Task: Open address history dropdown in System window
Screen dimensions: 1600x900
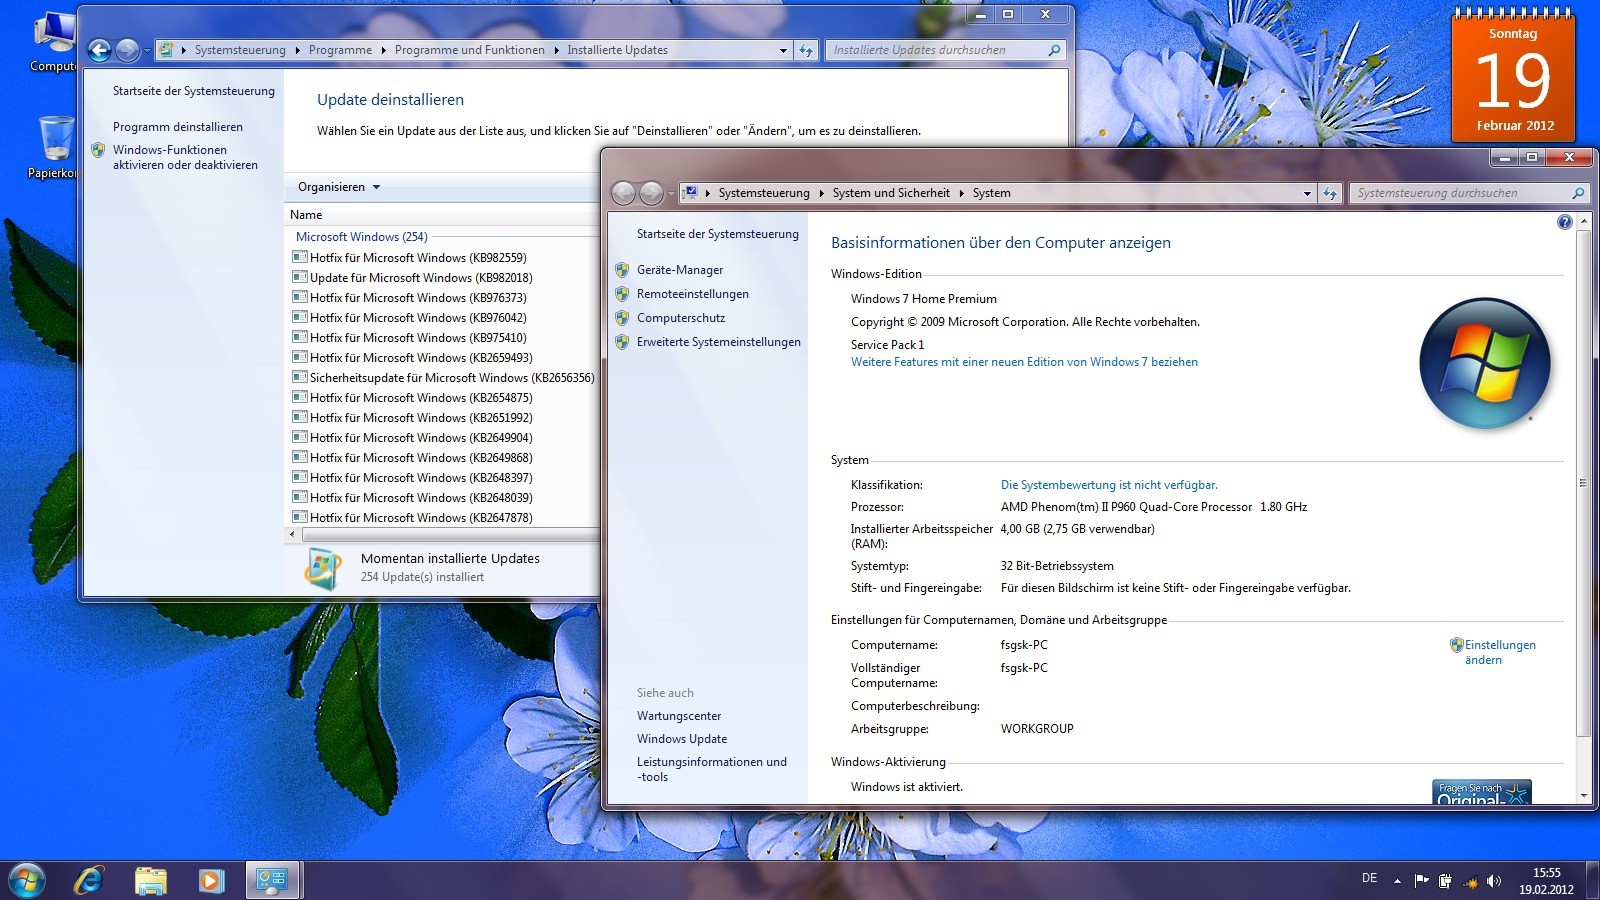Action: [x=1307, y=193]
